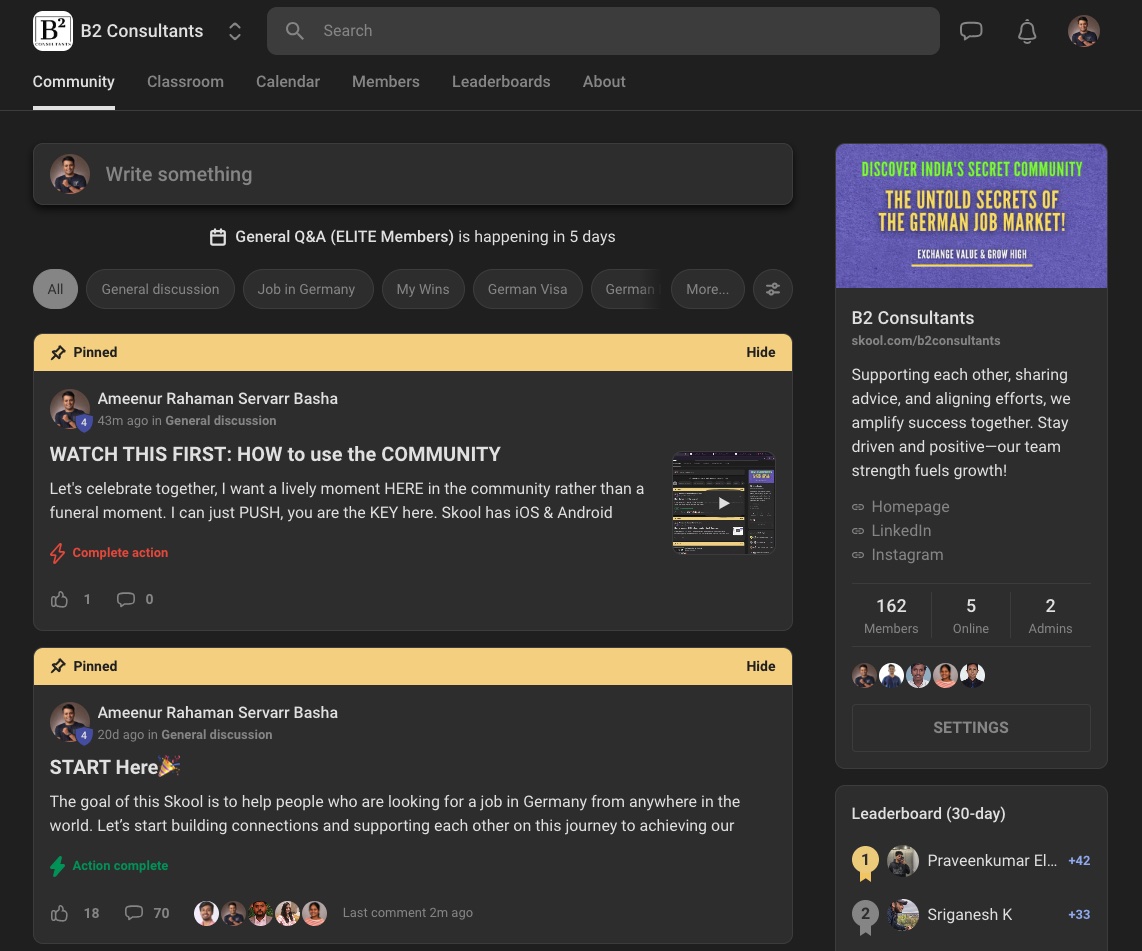Hide the WATCH THIS FIRST pinned post
The height and width of the screenshot is (951, 1142).
point(760,352)
